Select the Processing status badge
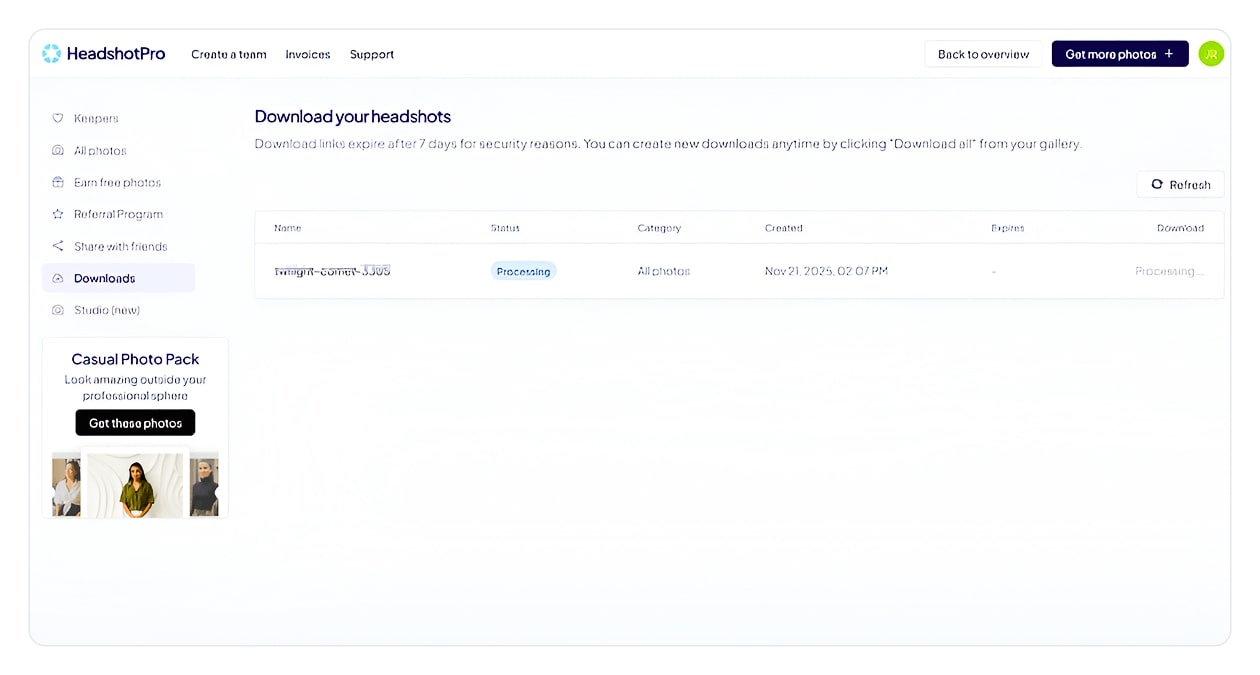 (x=523, y=271)
